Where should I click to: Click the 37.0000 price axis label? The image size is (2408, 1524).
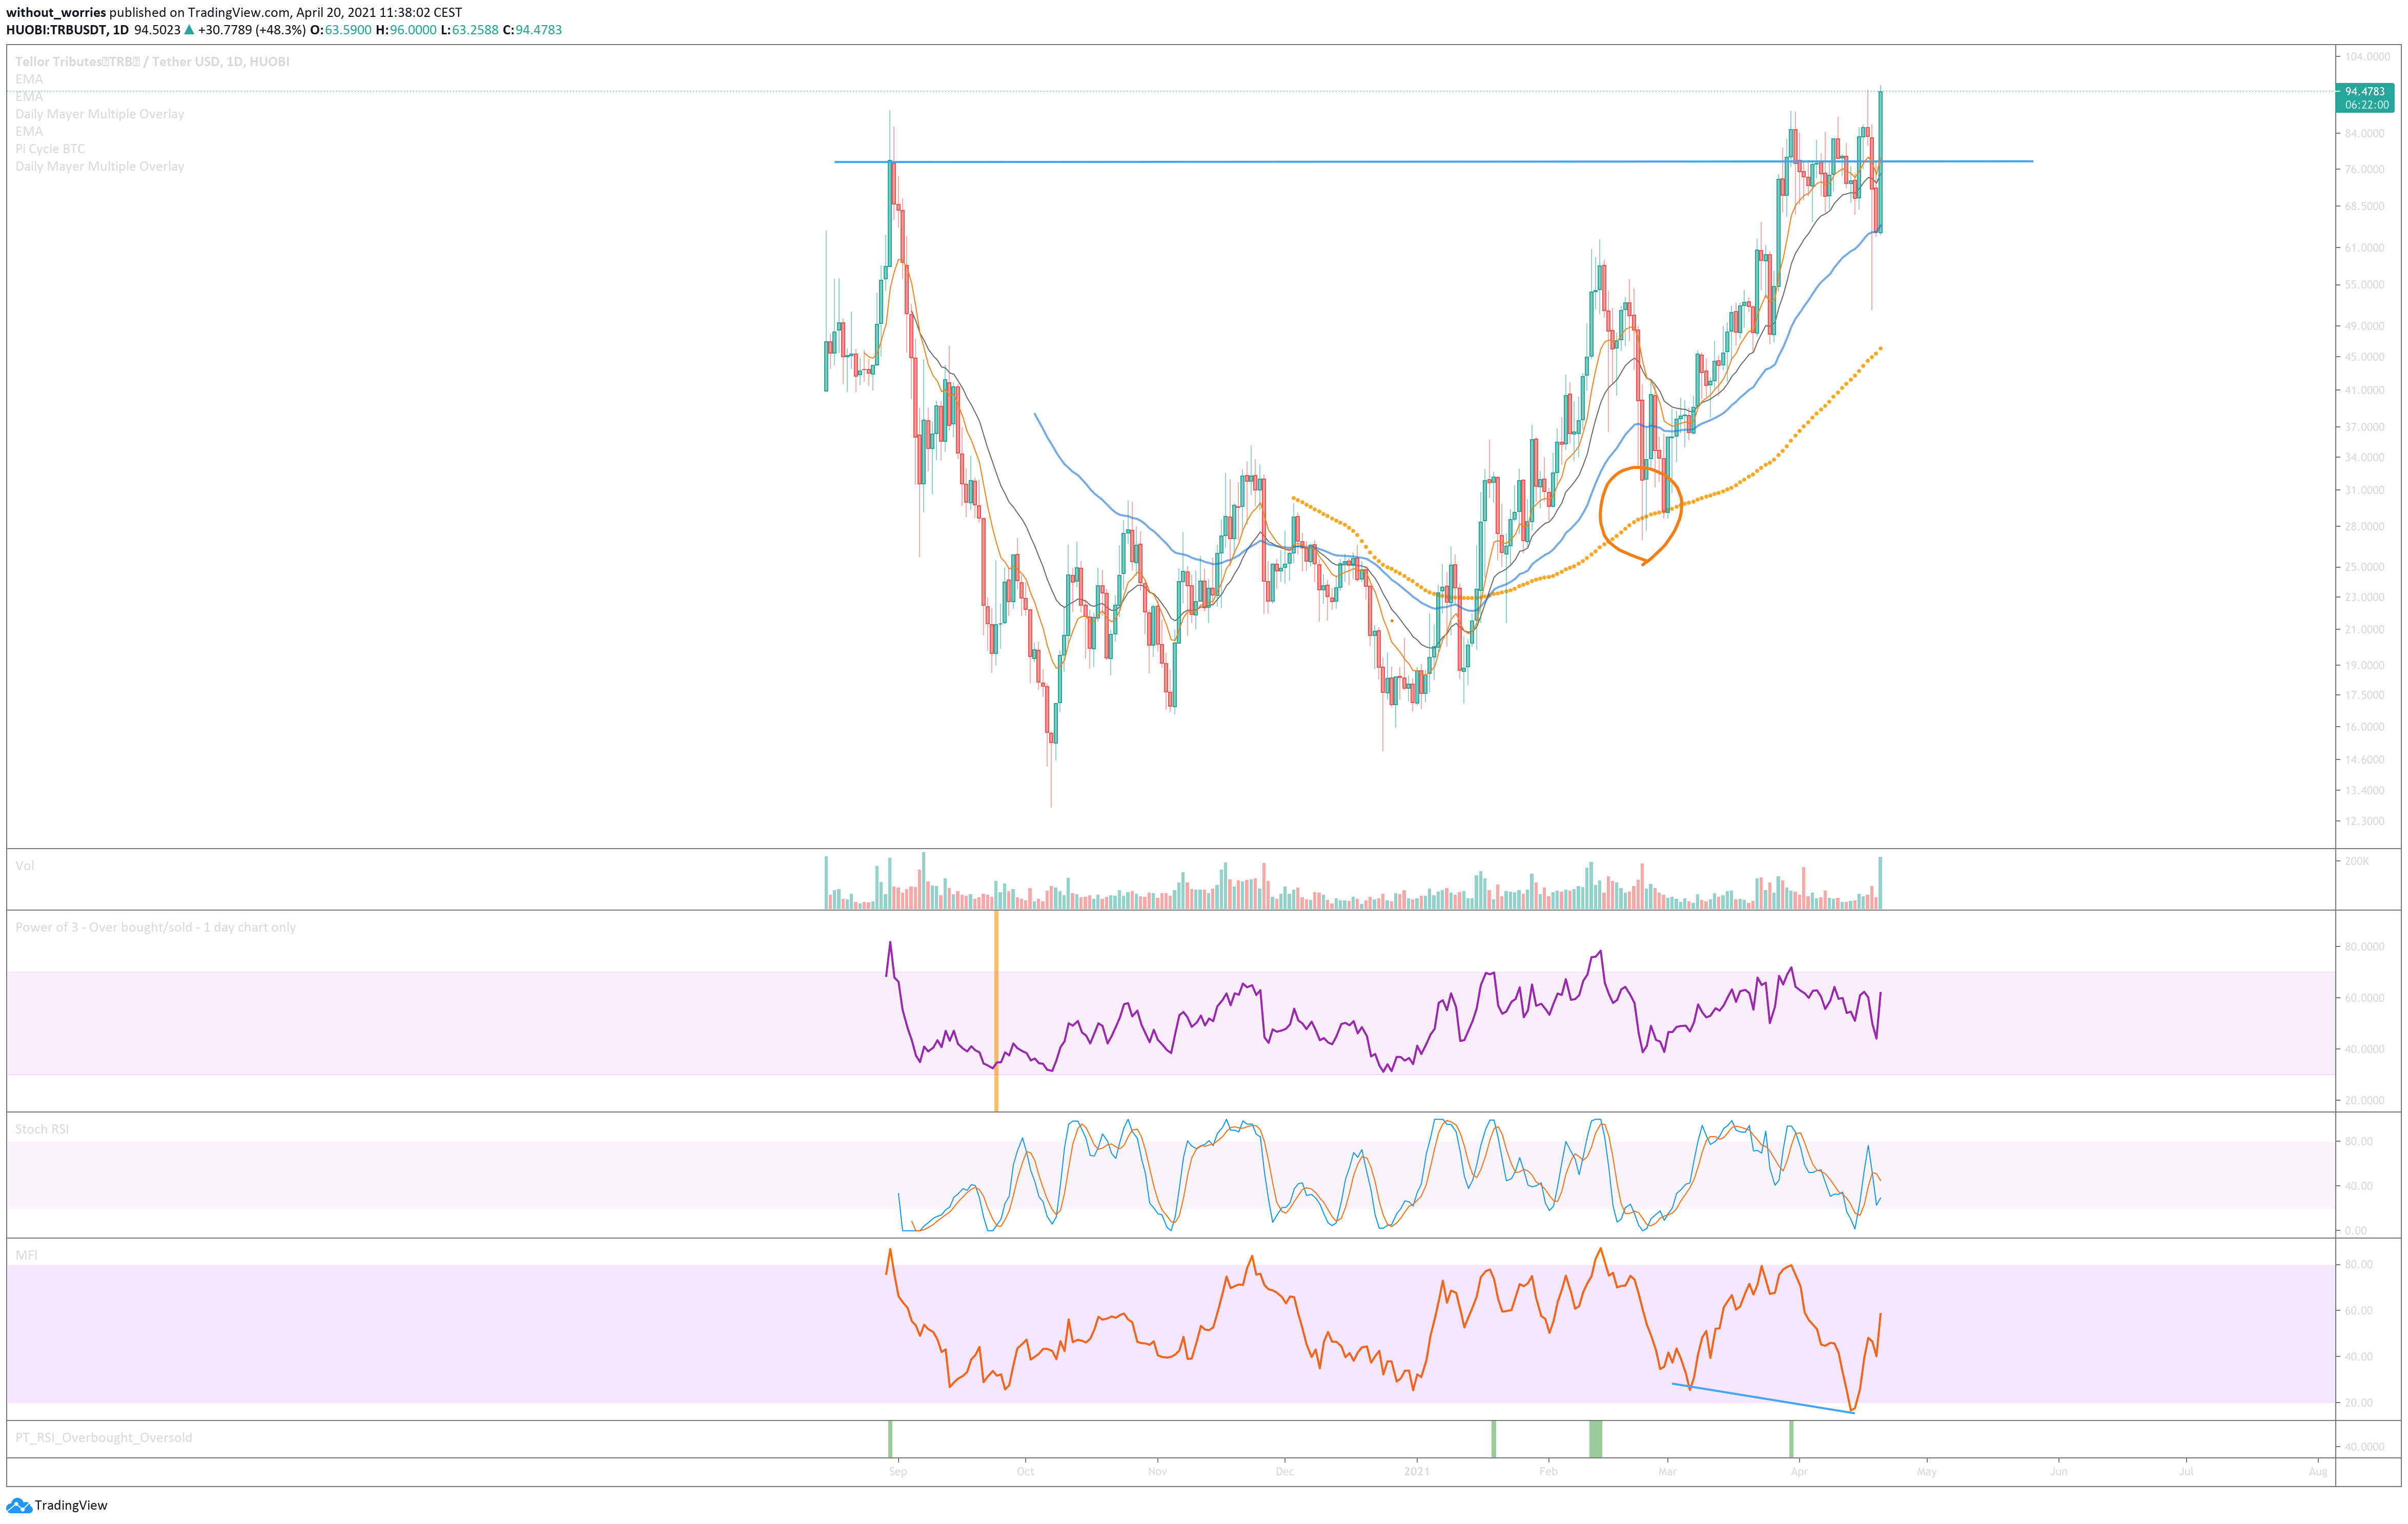pyautogui.click(x=2365, y=427)
